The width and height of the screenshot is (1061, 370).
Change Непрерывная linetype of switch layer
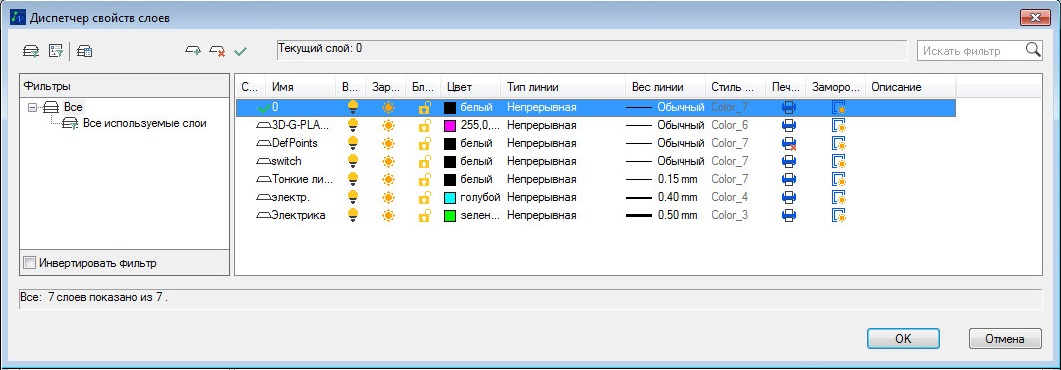[542, 161]
